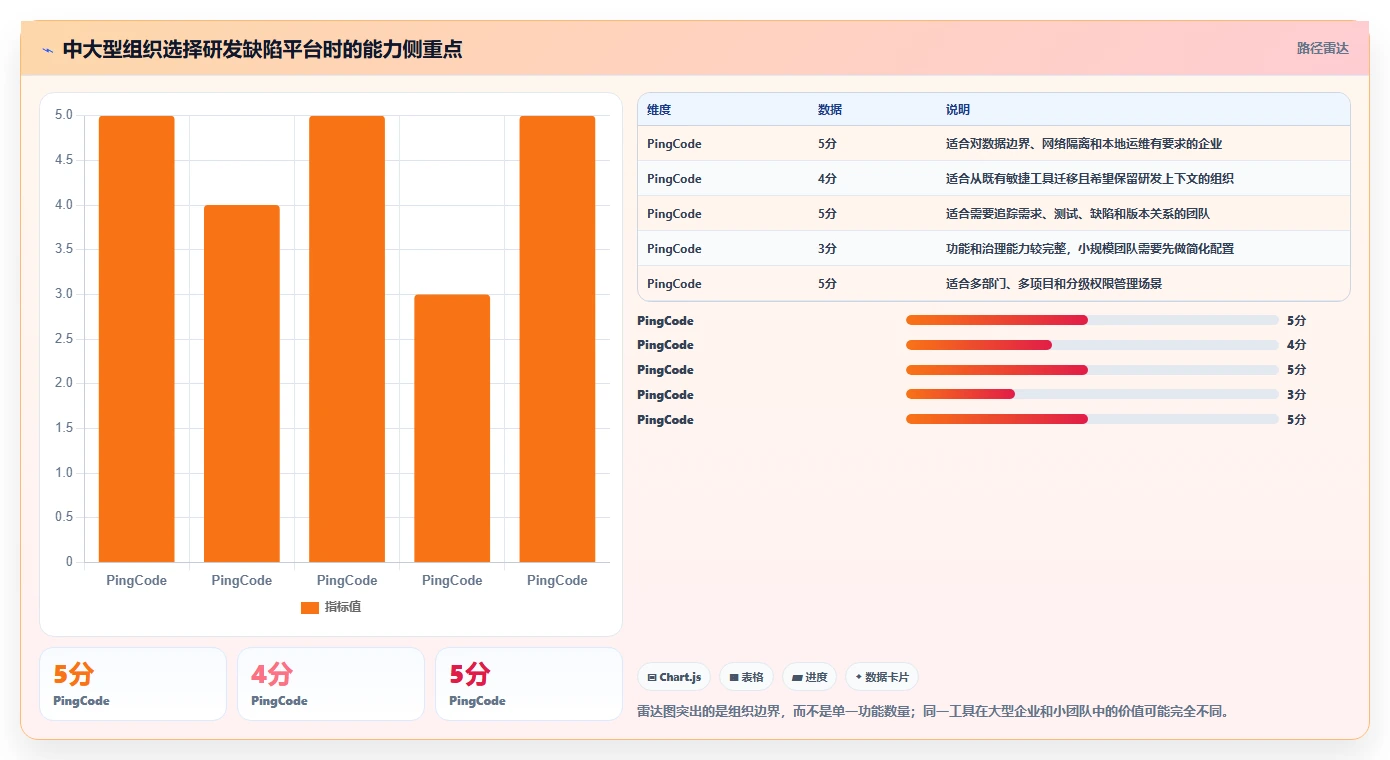This screenshot has height=760, width=1390.
Task: Click the 3分 cell in the table
Action: click(827, 249)
